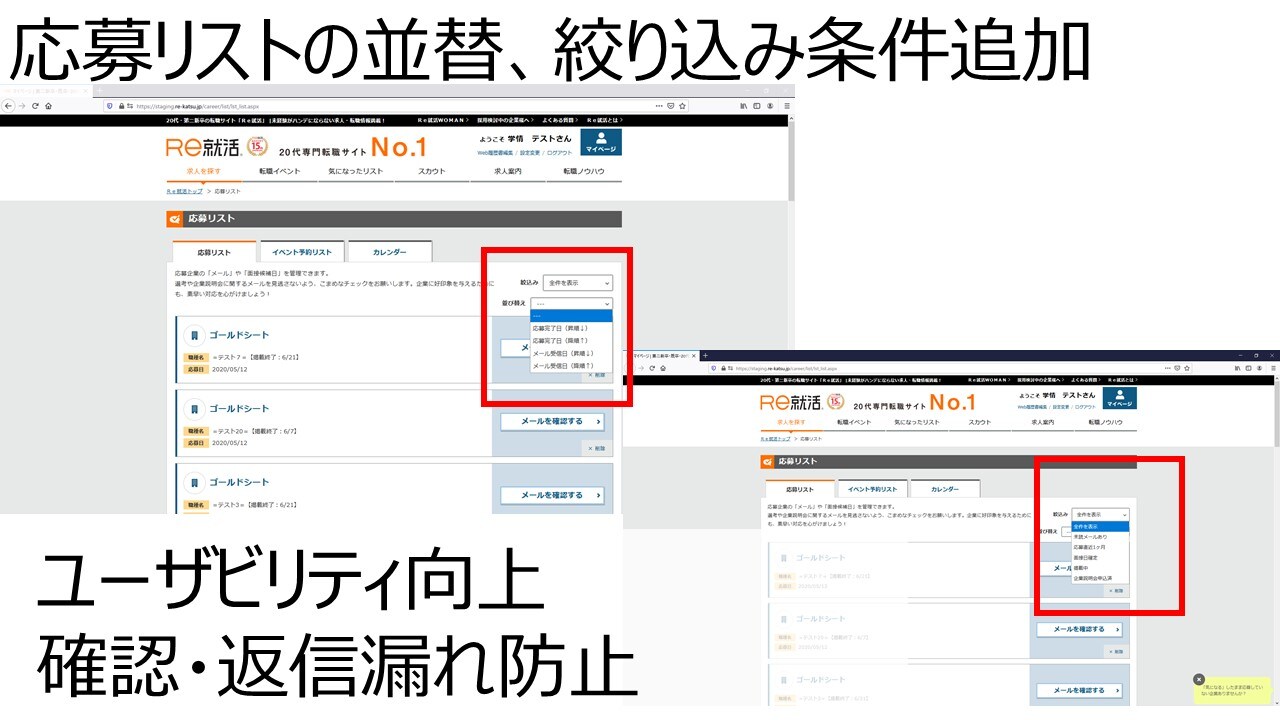Choose 面接日確定 in the filter list
The image size is (1280, 720).
click(x=1100, y=558)
